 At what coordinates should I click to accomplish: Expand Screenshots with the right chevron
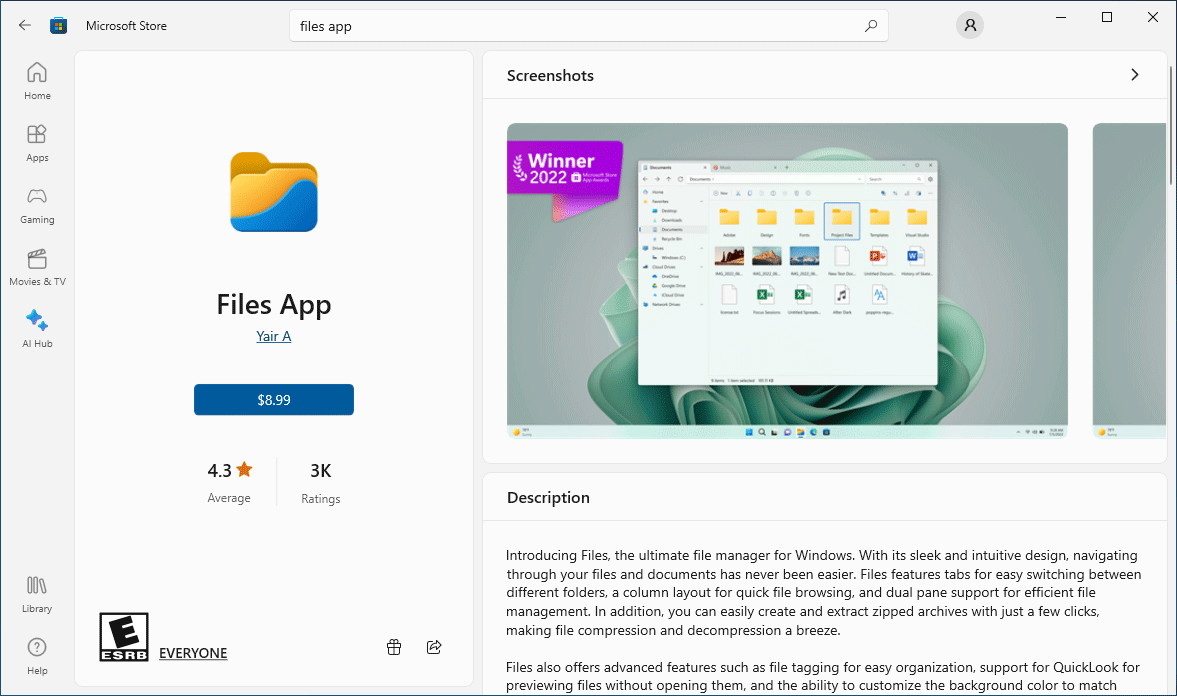pyautogui.click(x=1135, y=75)
